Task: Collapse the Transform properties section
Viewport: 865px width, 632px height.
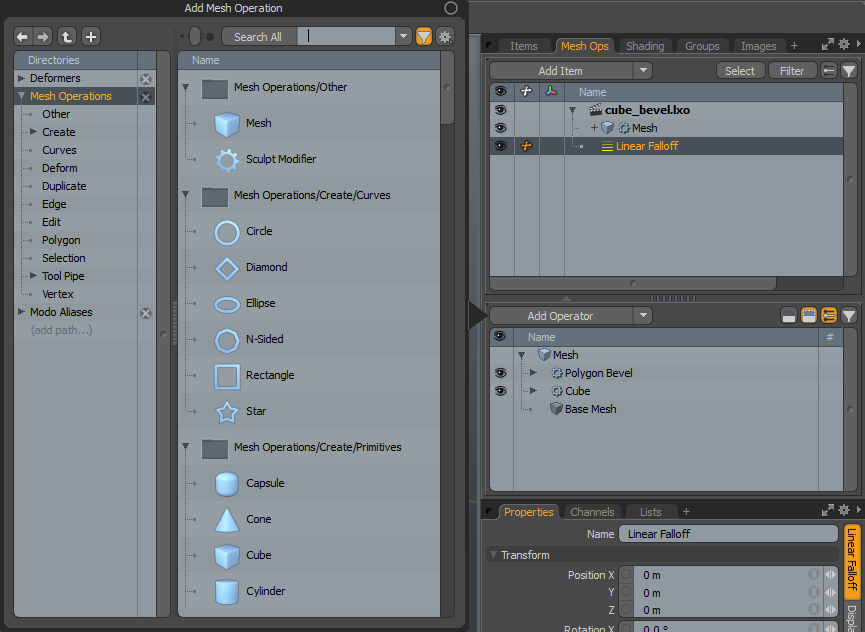Action: click(493, 555)
